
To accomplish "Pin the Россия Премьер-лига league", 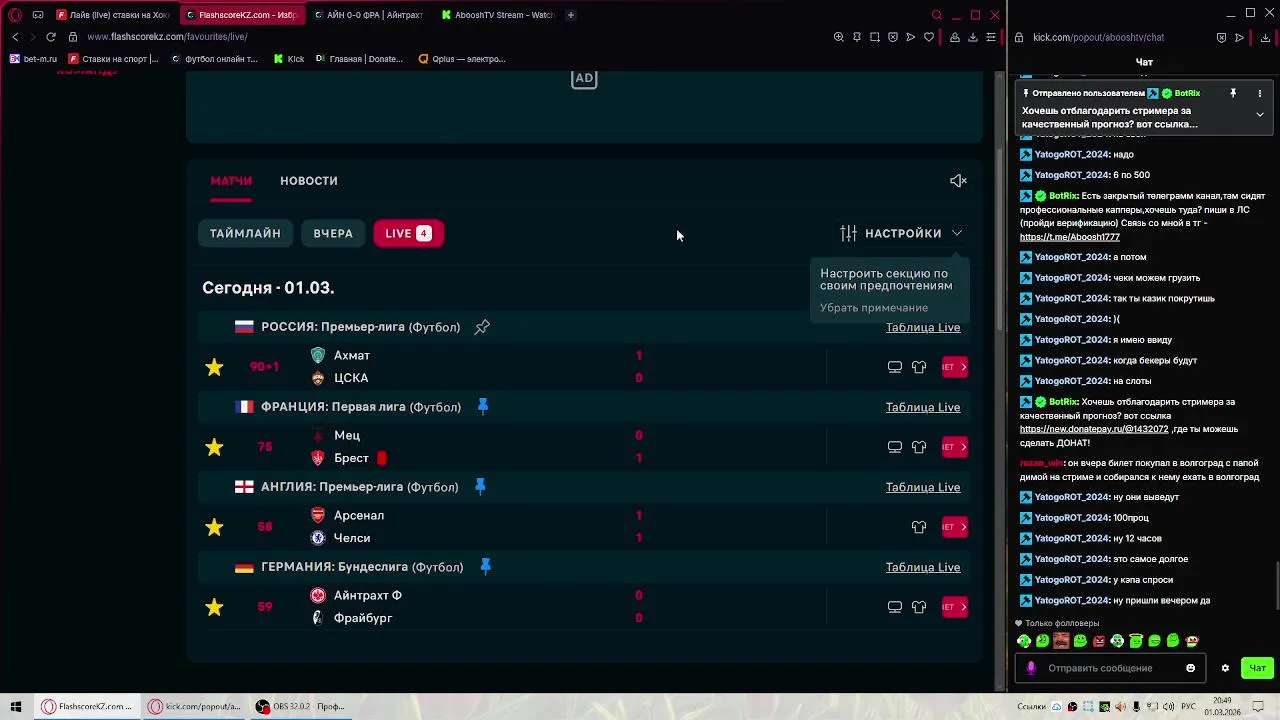I will coord(482,327).
